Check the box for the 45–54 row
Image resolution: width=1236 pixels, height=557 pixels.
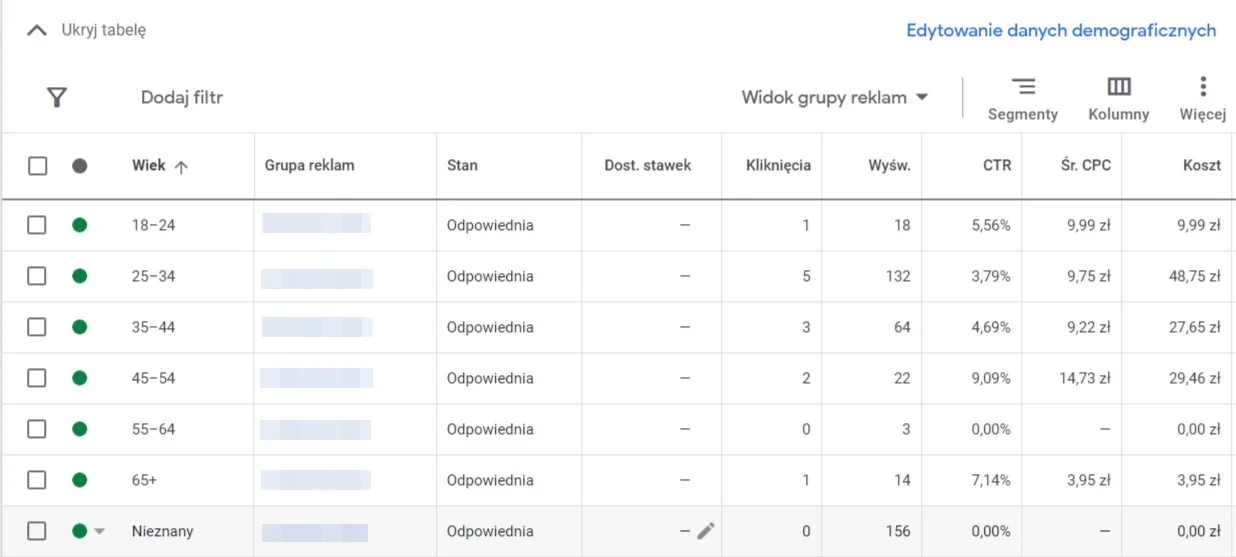[37, 378]
